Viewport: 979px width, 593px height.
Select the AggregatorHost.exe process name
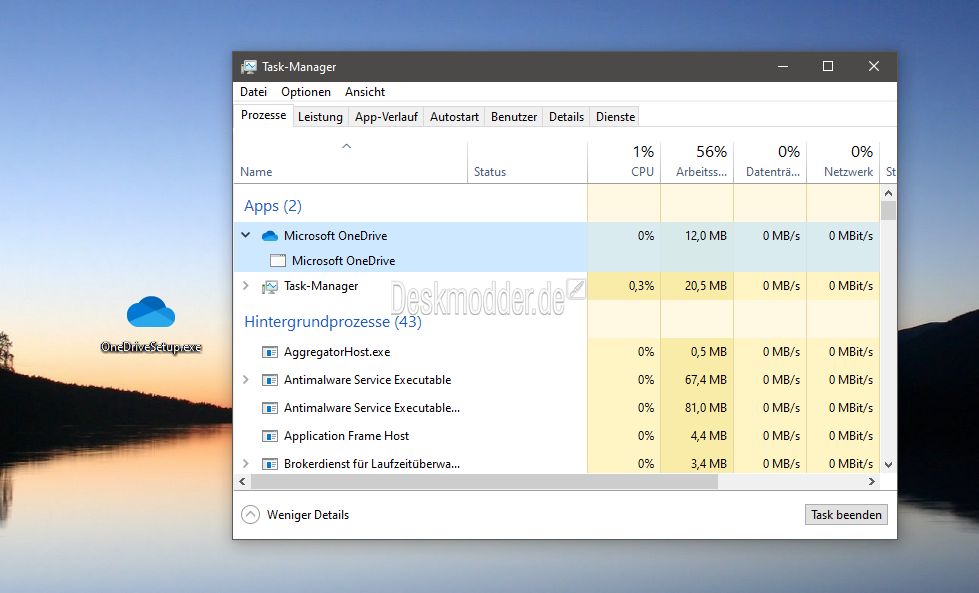pos(337,352)
